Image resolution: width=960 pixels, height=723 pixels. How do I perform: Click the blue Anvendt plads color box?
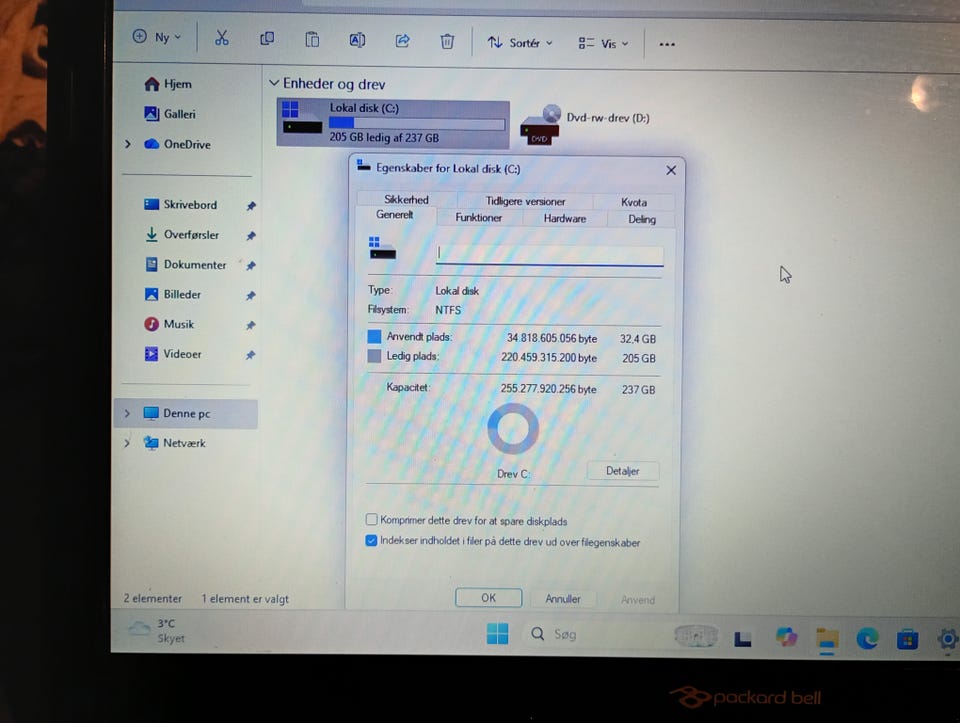coord(374,337)
